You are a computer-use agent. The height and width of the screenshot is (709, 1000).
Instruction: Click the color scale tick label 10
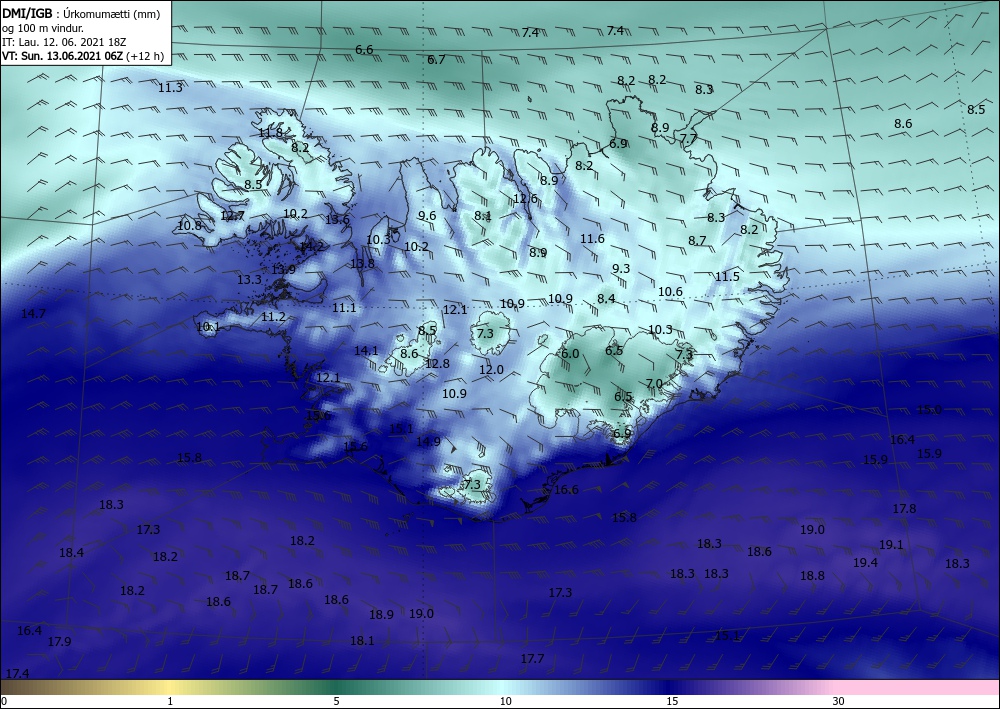pyautogui.click(x=505, y=701)
